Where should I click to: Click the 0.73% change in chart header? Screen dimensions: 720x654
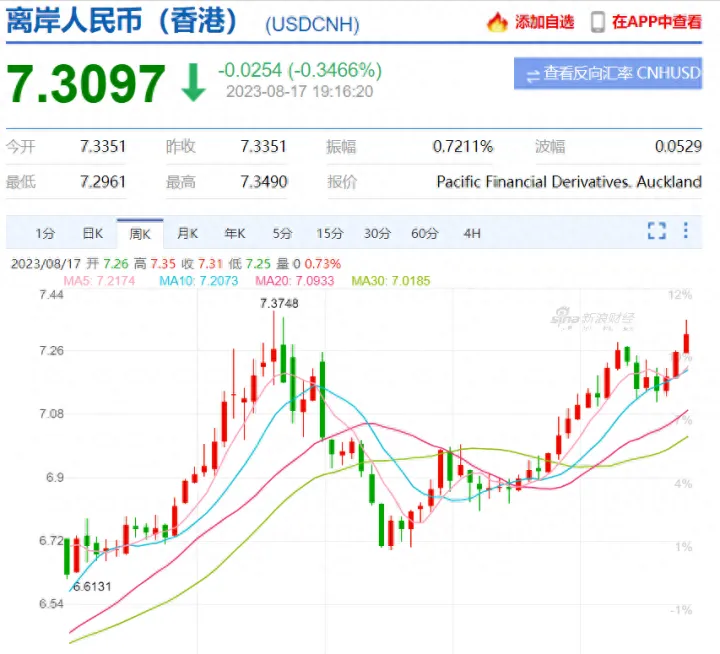[x=323, y=264]
